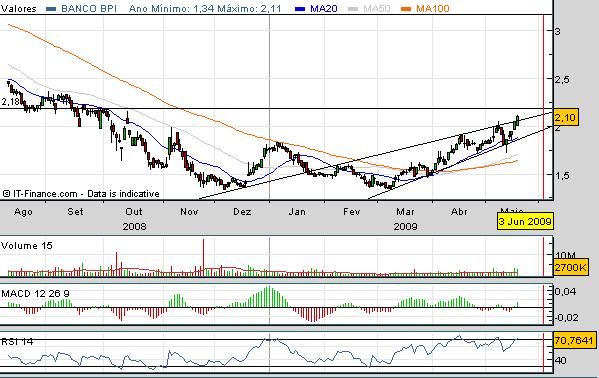Click the Dez month label on time axis
This screenshot has height=378, width=599.
tap(242, 211)
